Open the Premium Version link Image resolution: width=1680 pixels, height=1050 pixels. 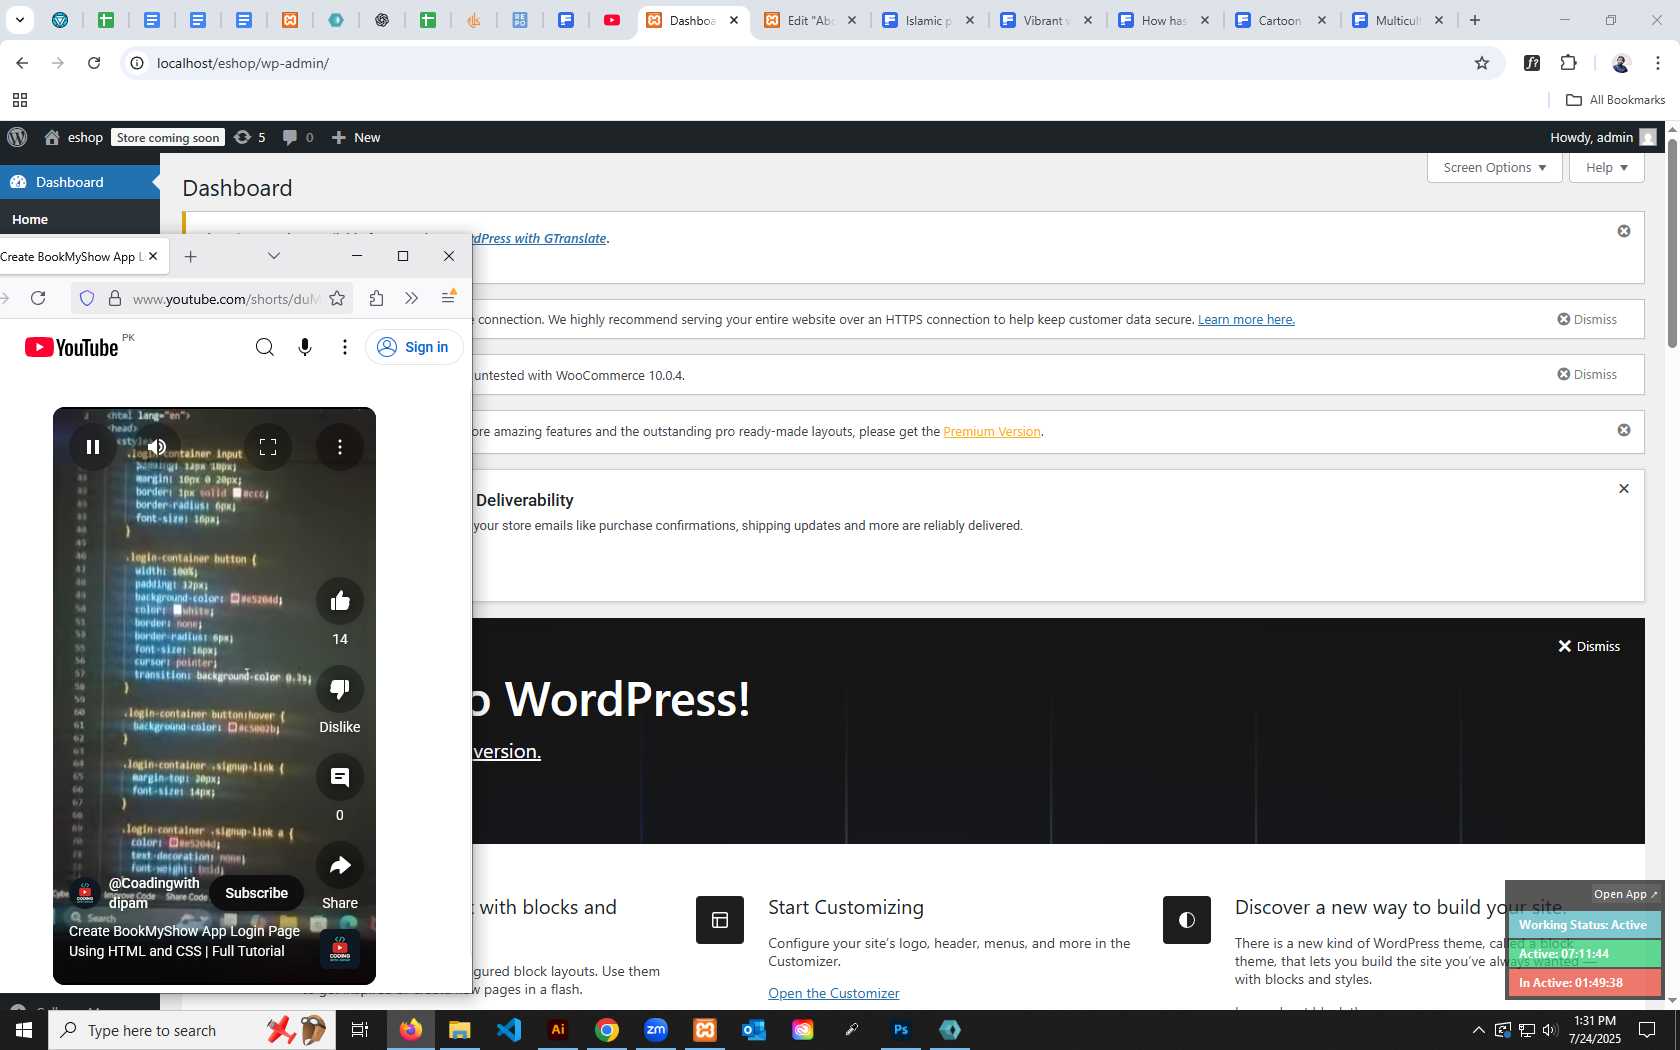pos(992,431)
